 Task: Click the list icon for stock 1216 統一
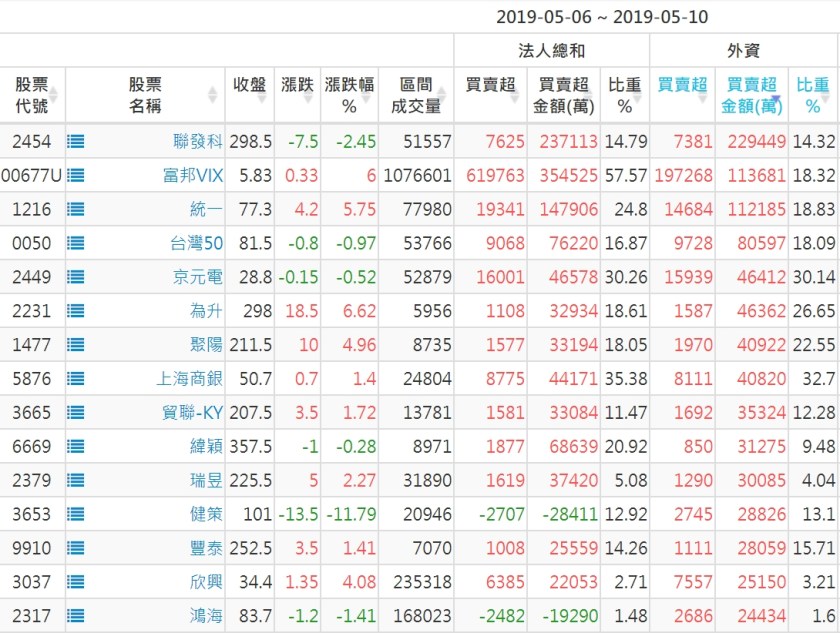point(75,210)
